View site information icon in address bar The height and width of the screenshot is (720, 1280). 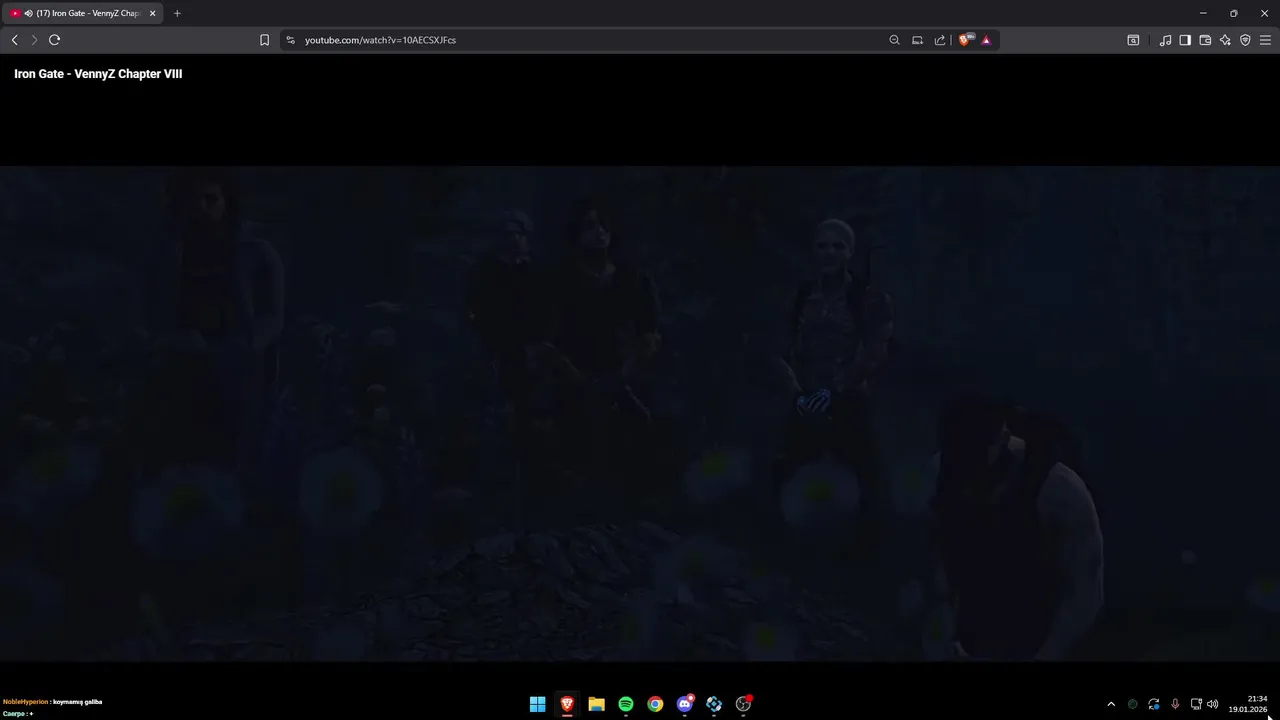tap(290, 40)
